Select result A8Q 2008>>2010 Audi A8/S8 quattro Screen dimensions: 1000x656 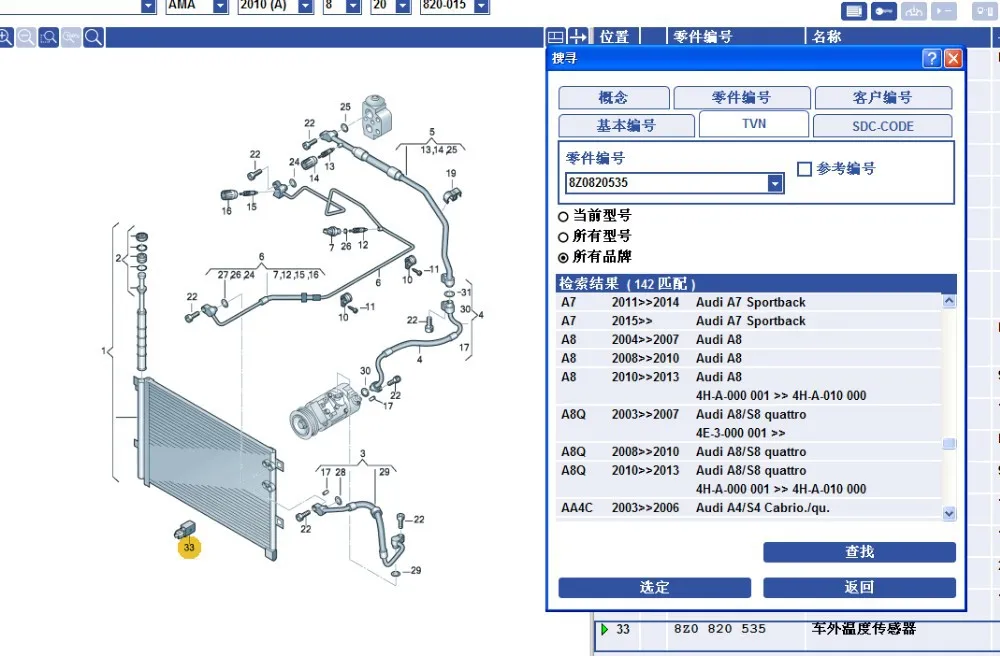[x=748, y=452]
